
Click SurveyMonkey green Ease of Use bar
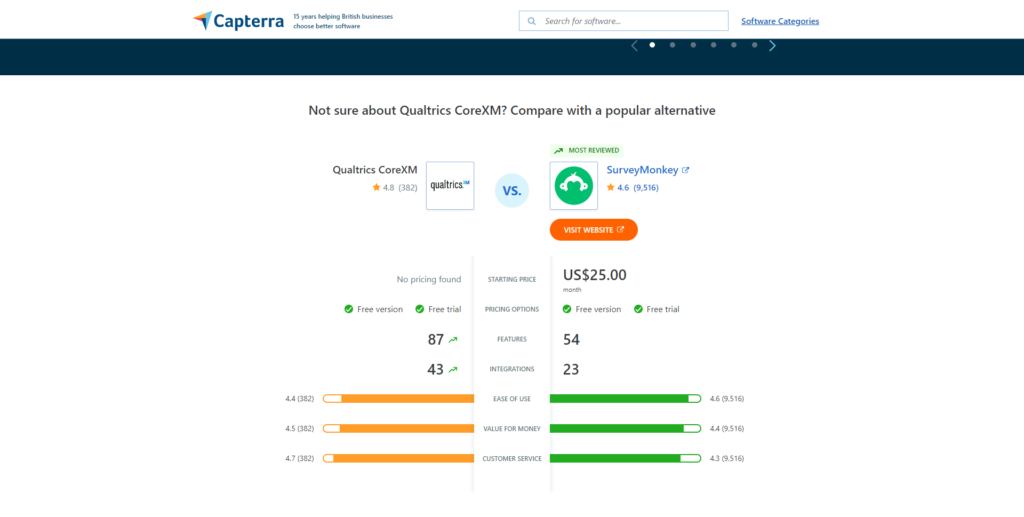click(626, 398)
